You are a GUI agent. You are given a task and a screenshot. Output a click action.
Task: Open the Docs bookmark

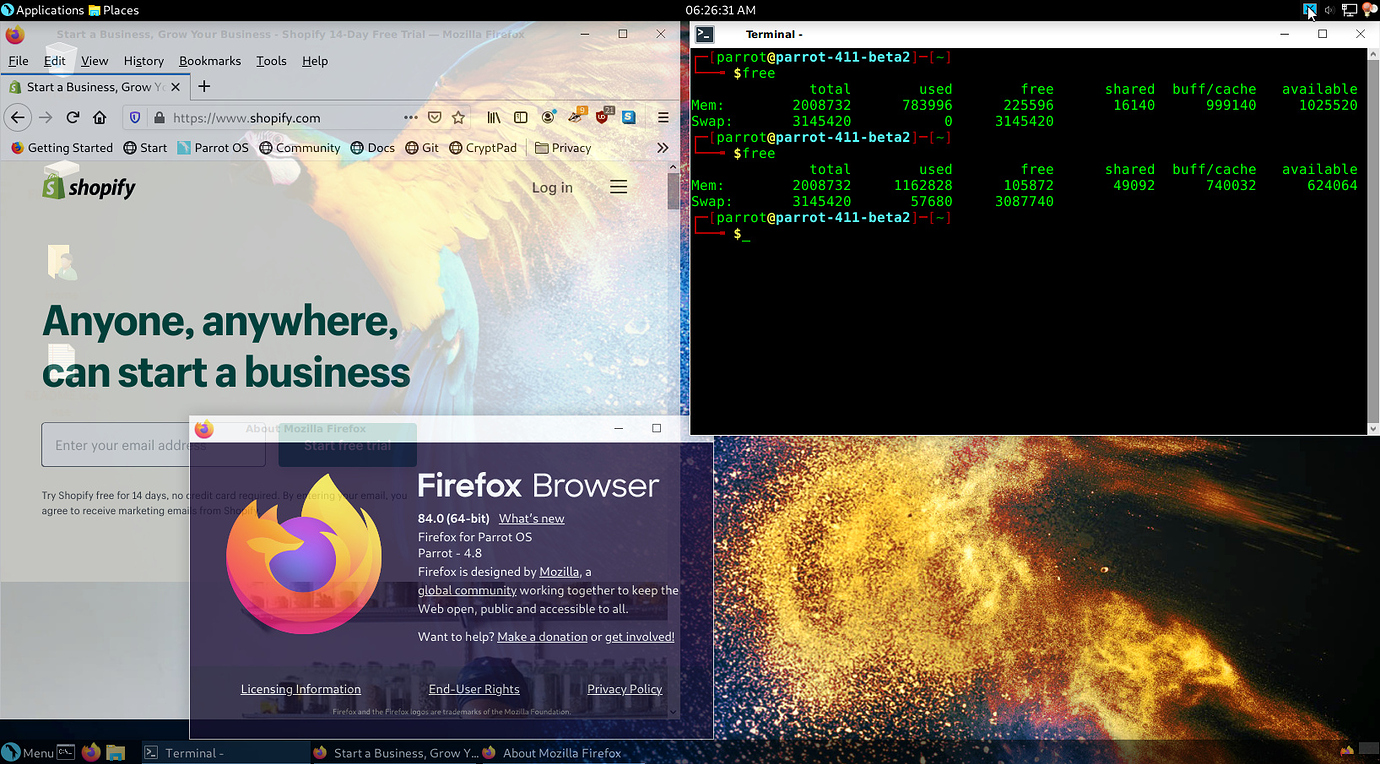(x=372, y=147)
